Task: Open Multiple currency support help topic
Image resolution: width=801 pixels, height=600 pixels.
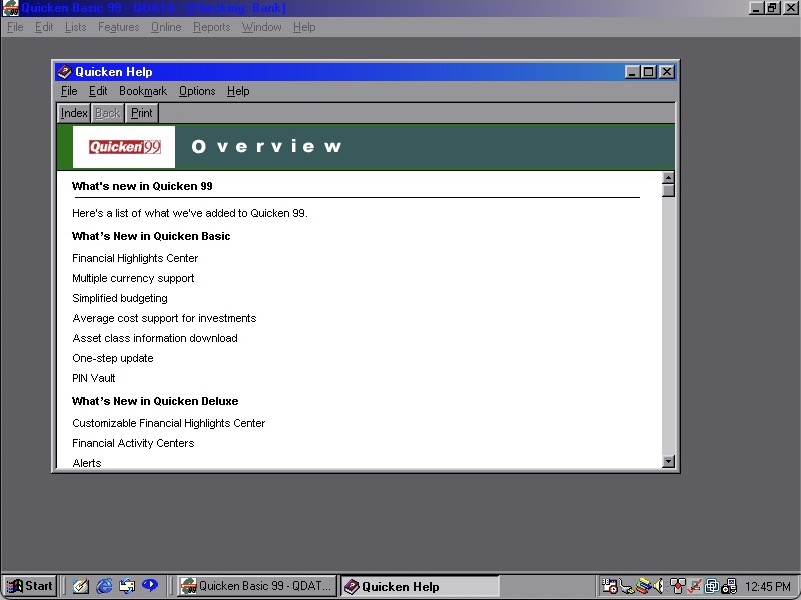Action: 133,278
